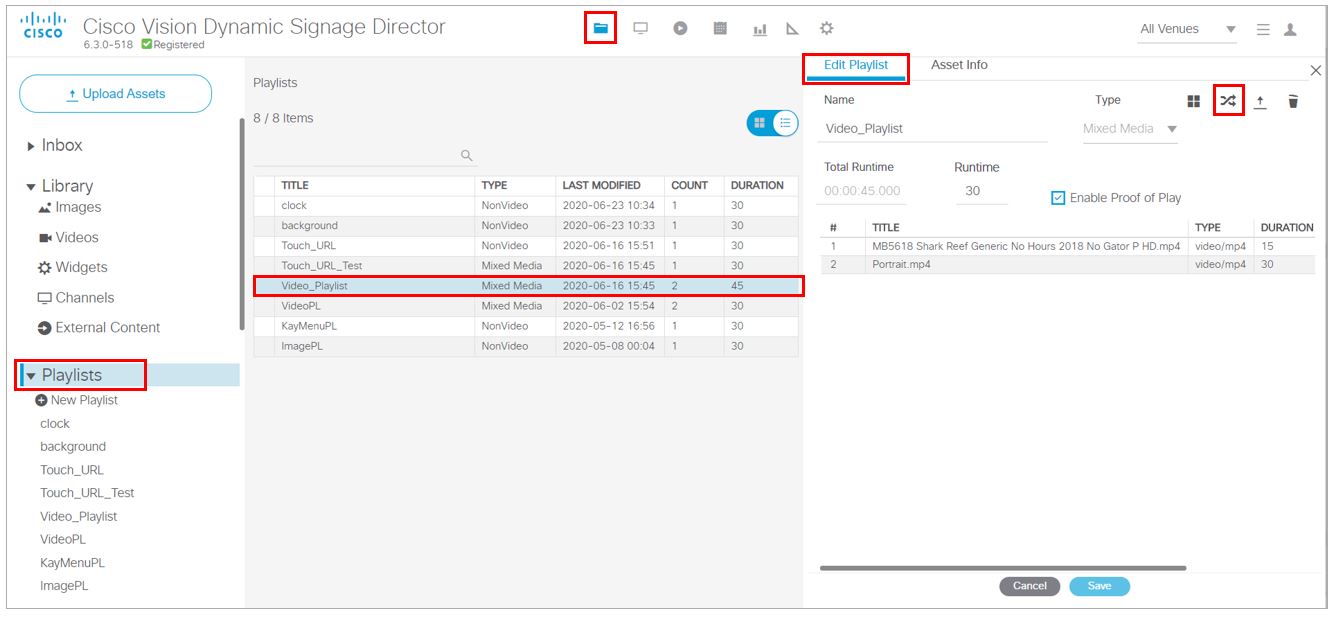
Task: Select the KayMenuPL row in playlists table
Action: (x=526, y=326)
